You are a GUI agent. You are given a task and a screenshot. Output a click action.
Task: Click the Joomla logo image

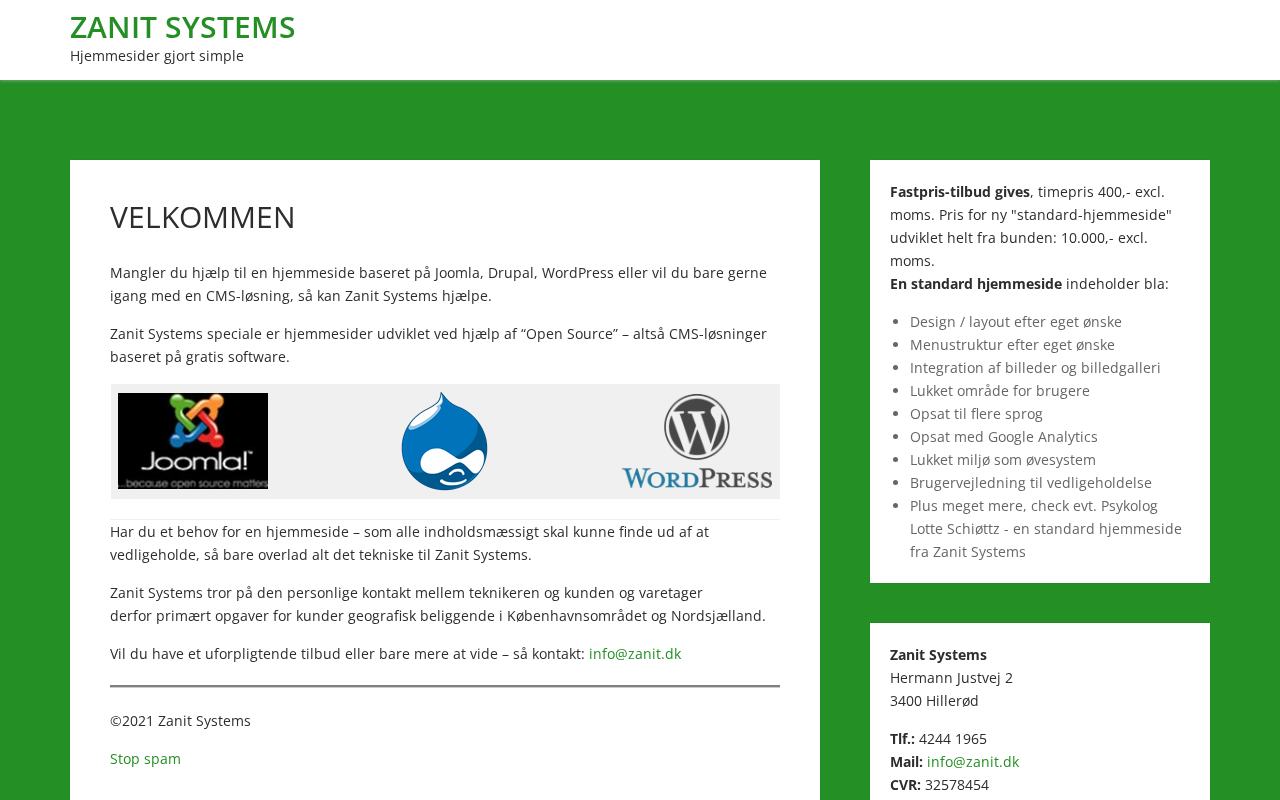tap(193, 441)
